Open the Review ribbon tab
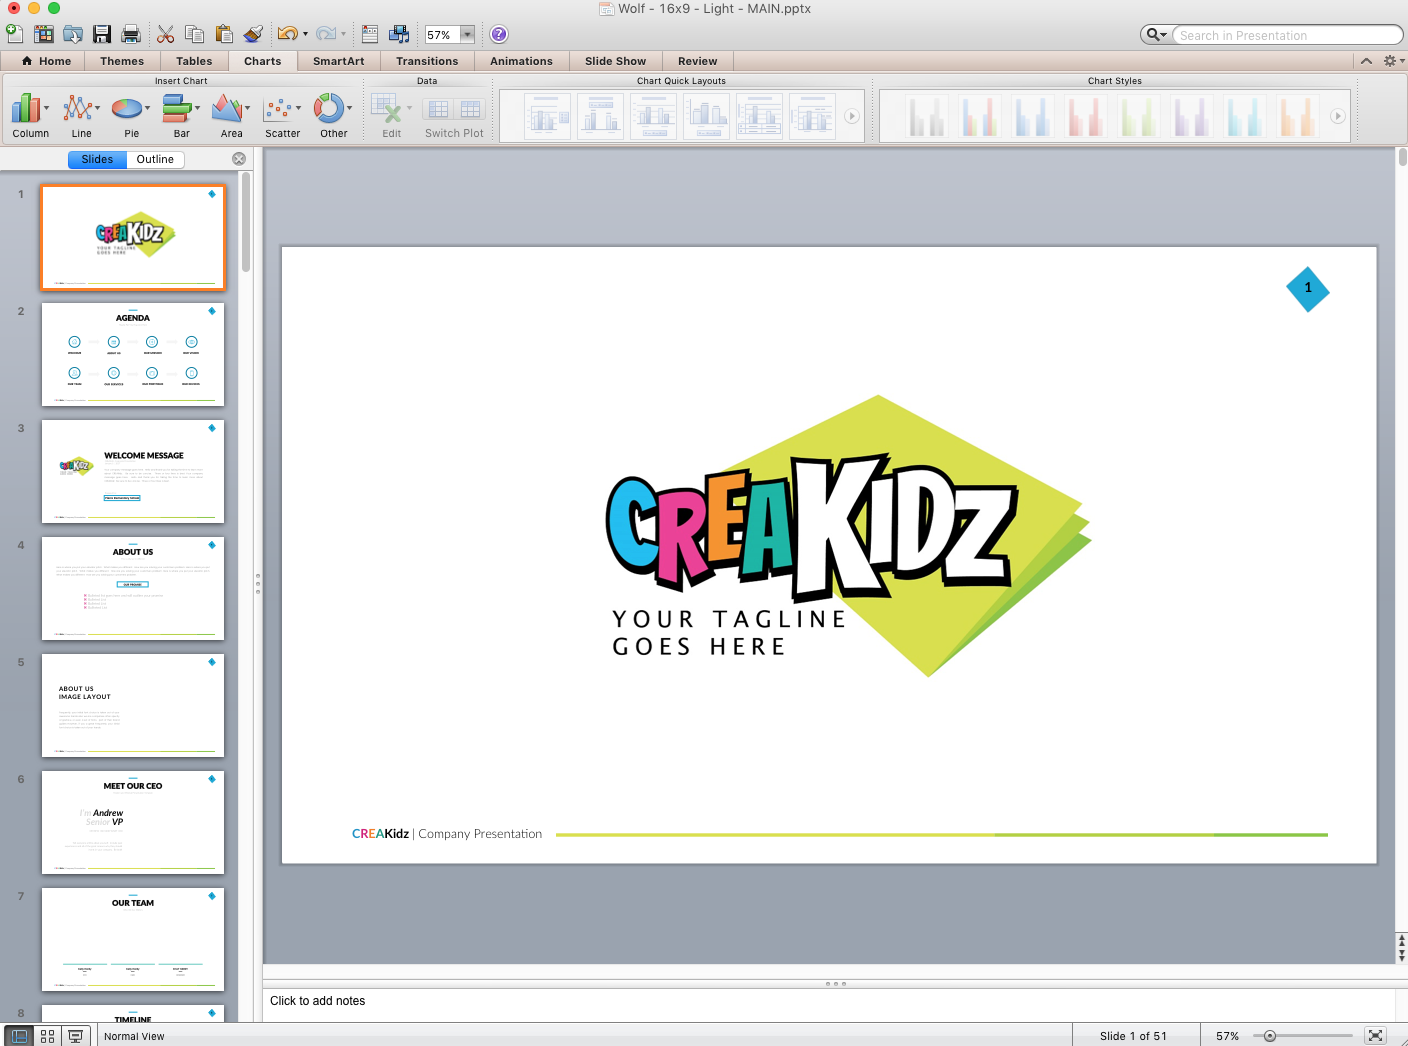This screenshot has height=1046, width=1408. pos(697,61)
